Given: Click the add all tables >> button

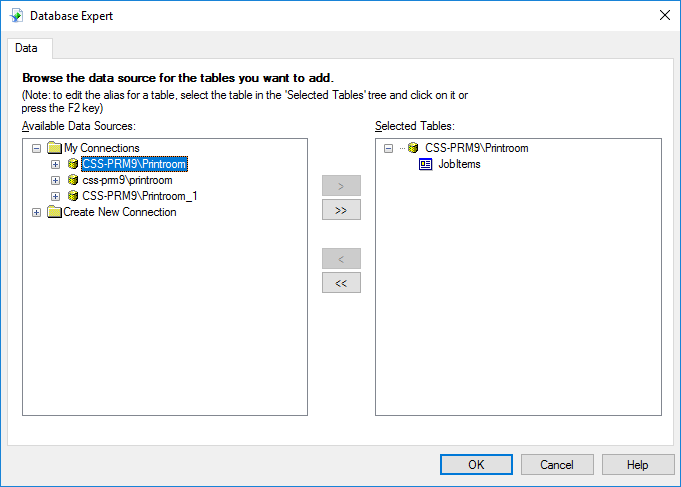Looking at the screenshot, I should click(x=341, y=210).
